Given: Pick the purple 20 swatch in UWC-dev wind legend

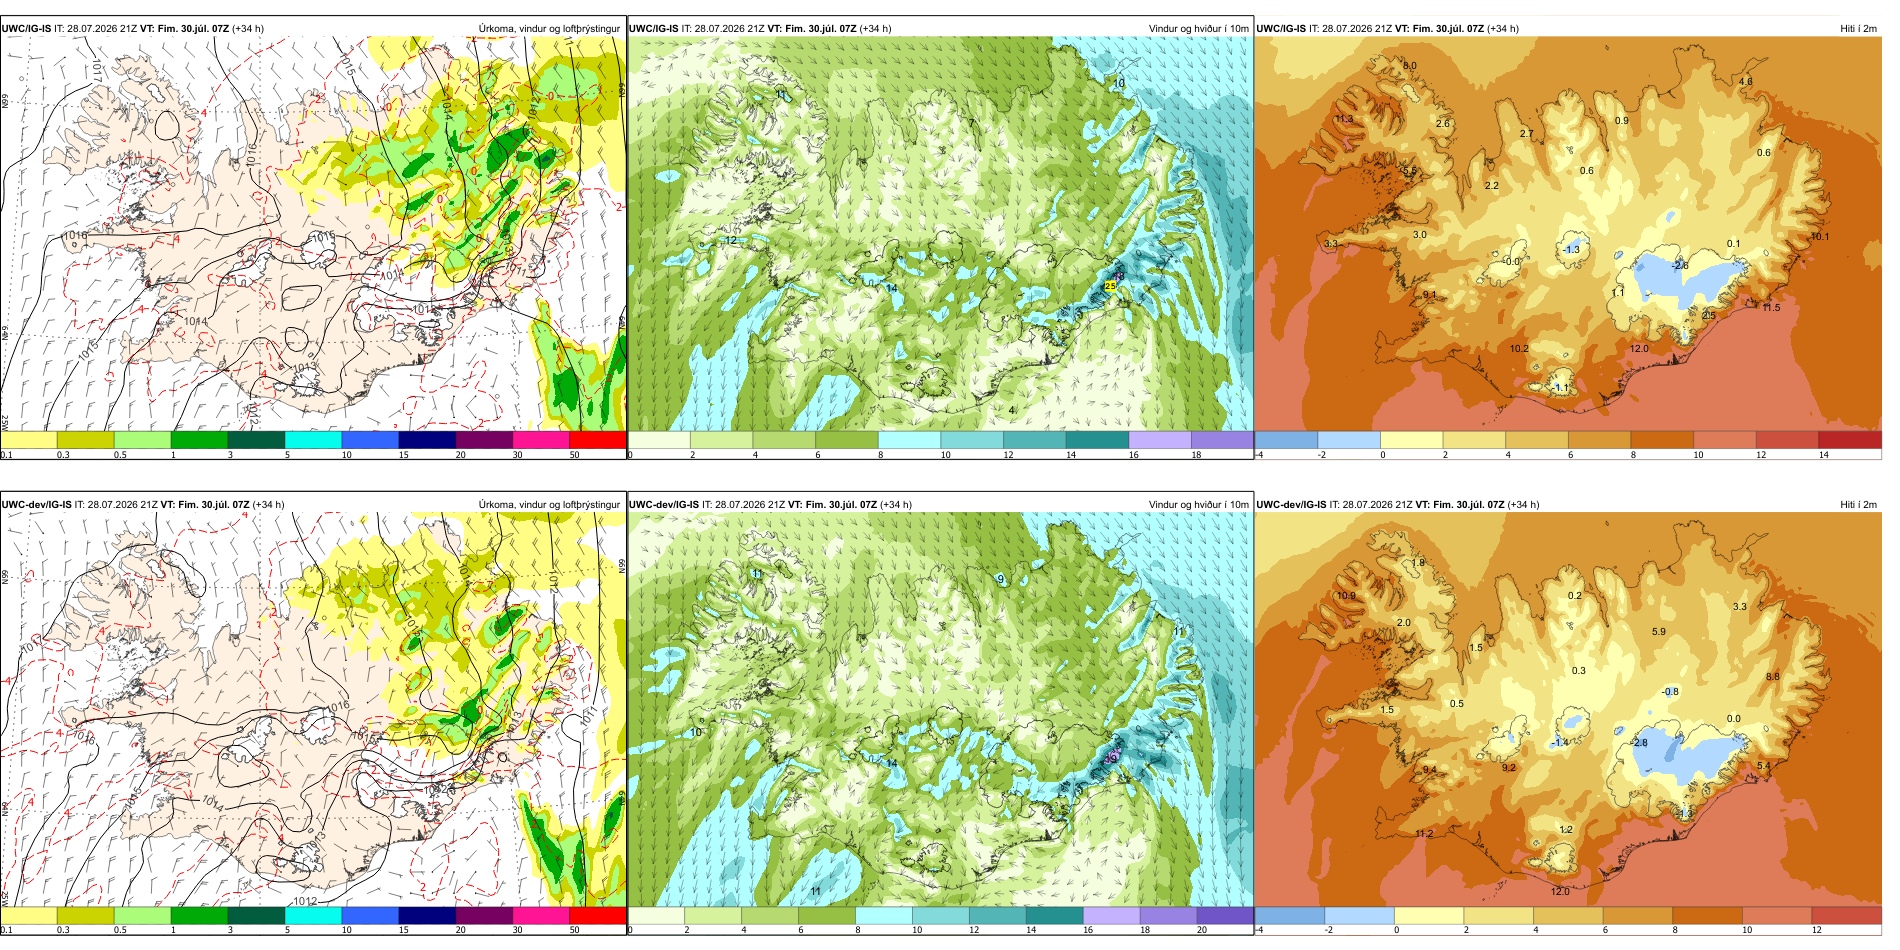Looking at the screenshot, I should coord(1225,916).
